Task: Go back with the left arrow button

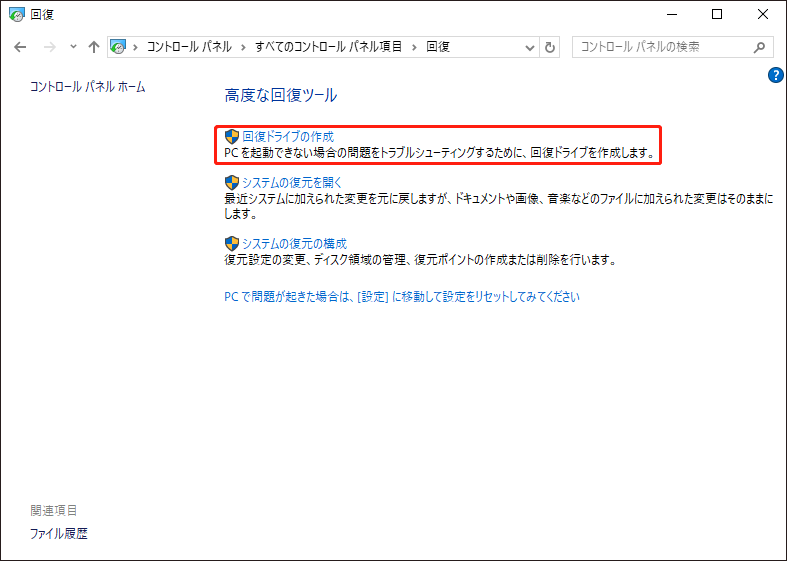Action: coord(20,47)
